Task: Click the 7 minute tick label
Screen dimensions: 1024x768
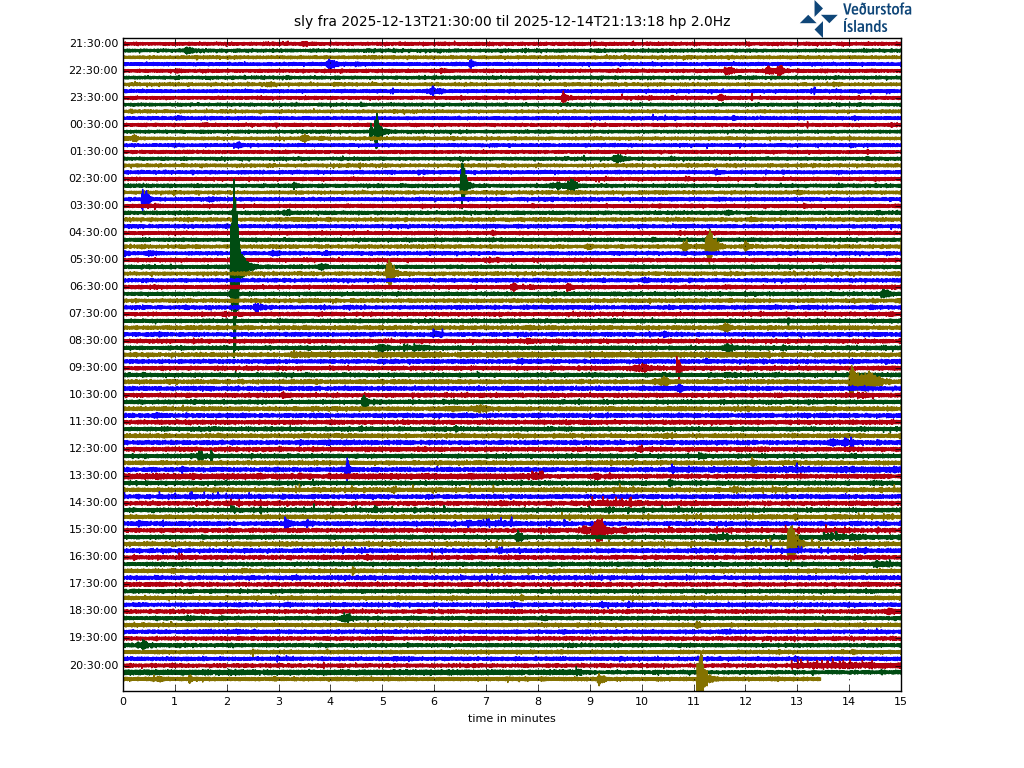Action: pos(486,701)
